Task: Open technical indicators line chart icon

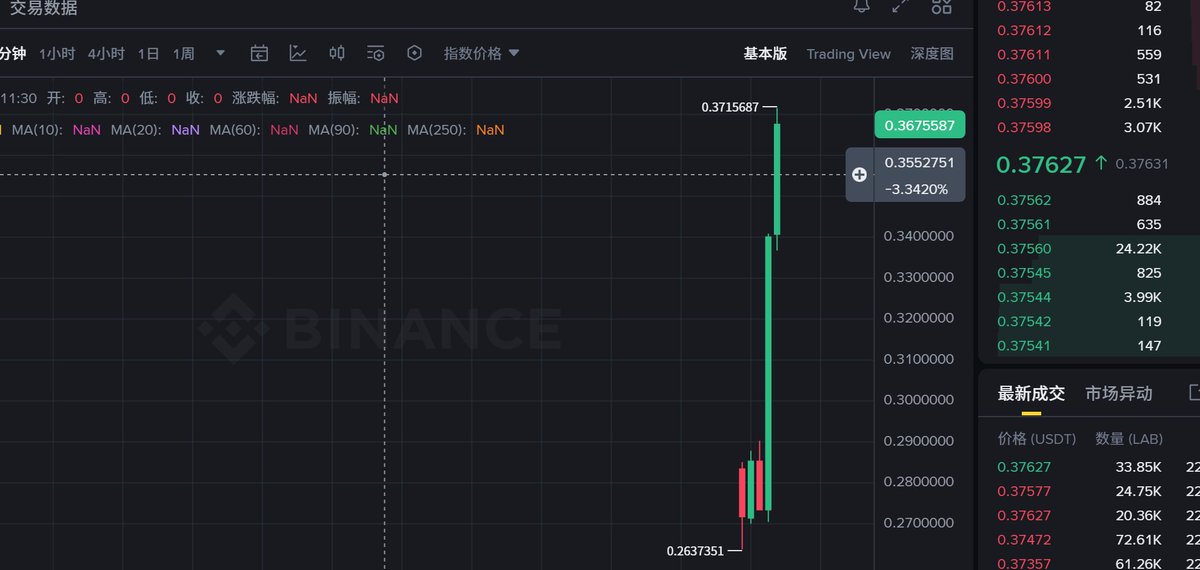Action: pos(298,53)
